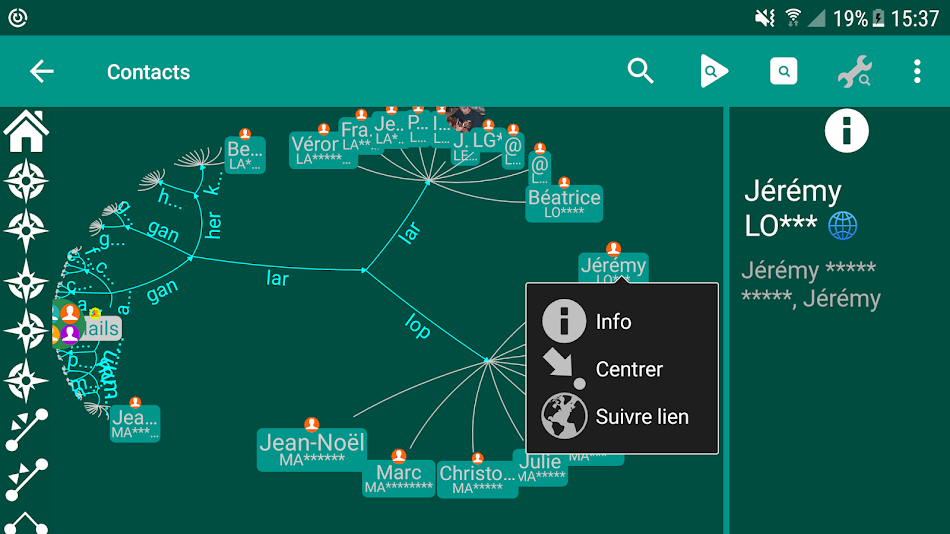Tap the 'Jérémy *****' name line
950x534 pixels.
point(808,270)
